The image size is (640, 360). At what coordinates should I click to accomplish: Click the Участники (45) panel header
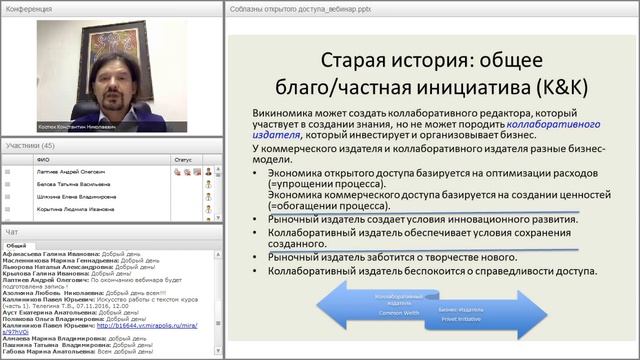[112, 146]
